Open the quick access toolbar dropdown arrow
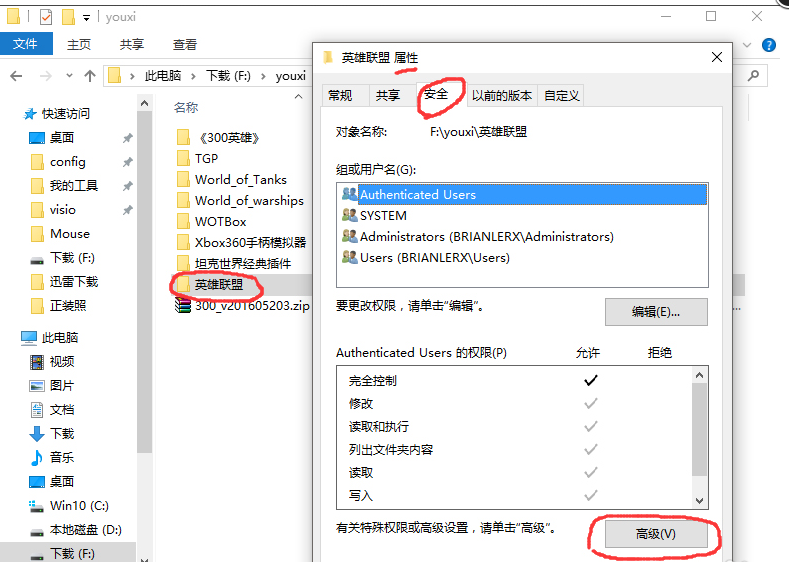Viewport: 789px width, 563px height. click(x=87, y=17)
